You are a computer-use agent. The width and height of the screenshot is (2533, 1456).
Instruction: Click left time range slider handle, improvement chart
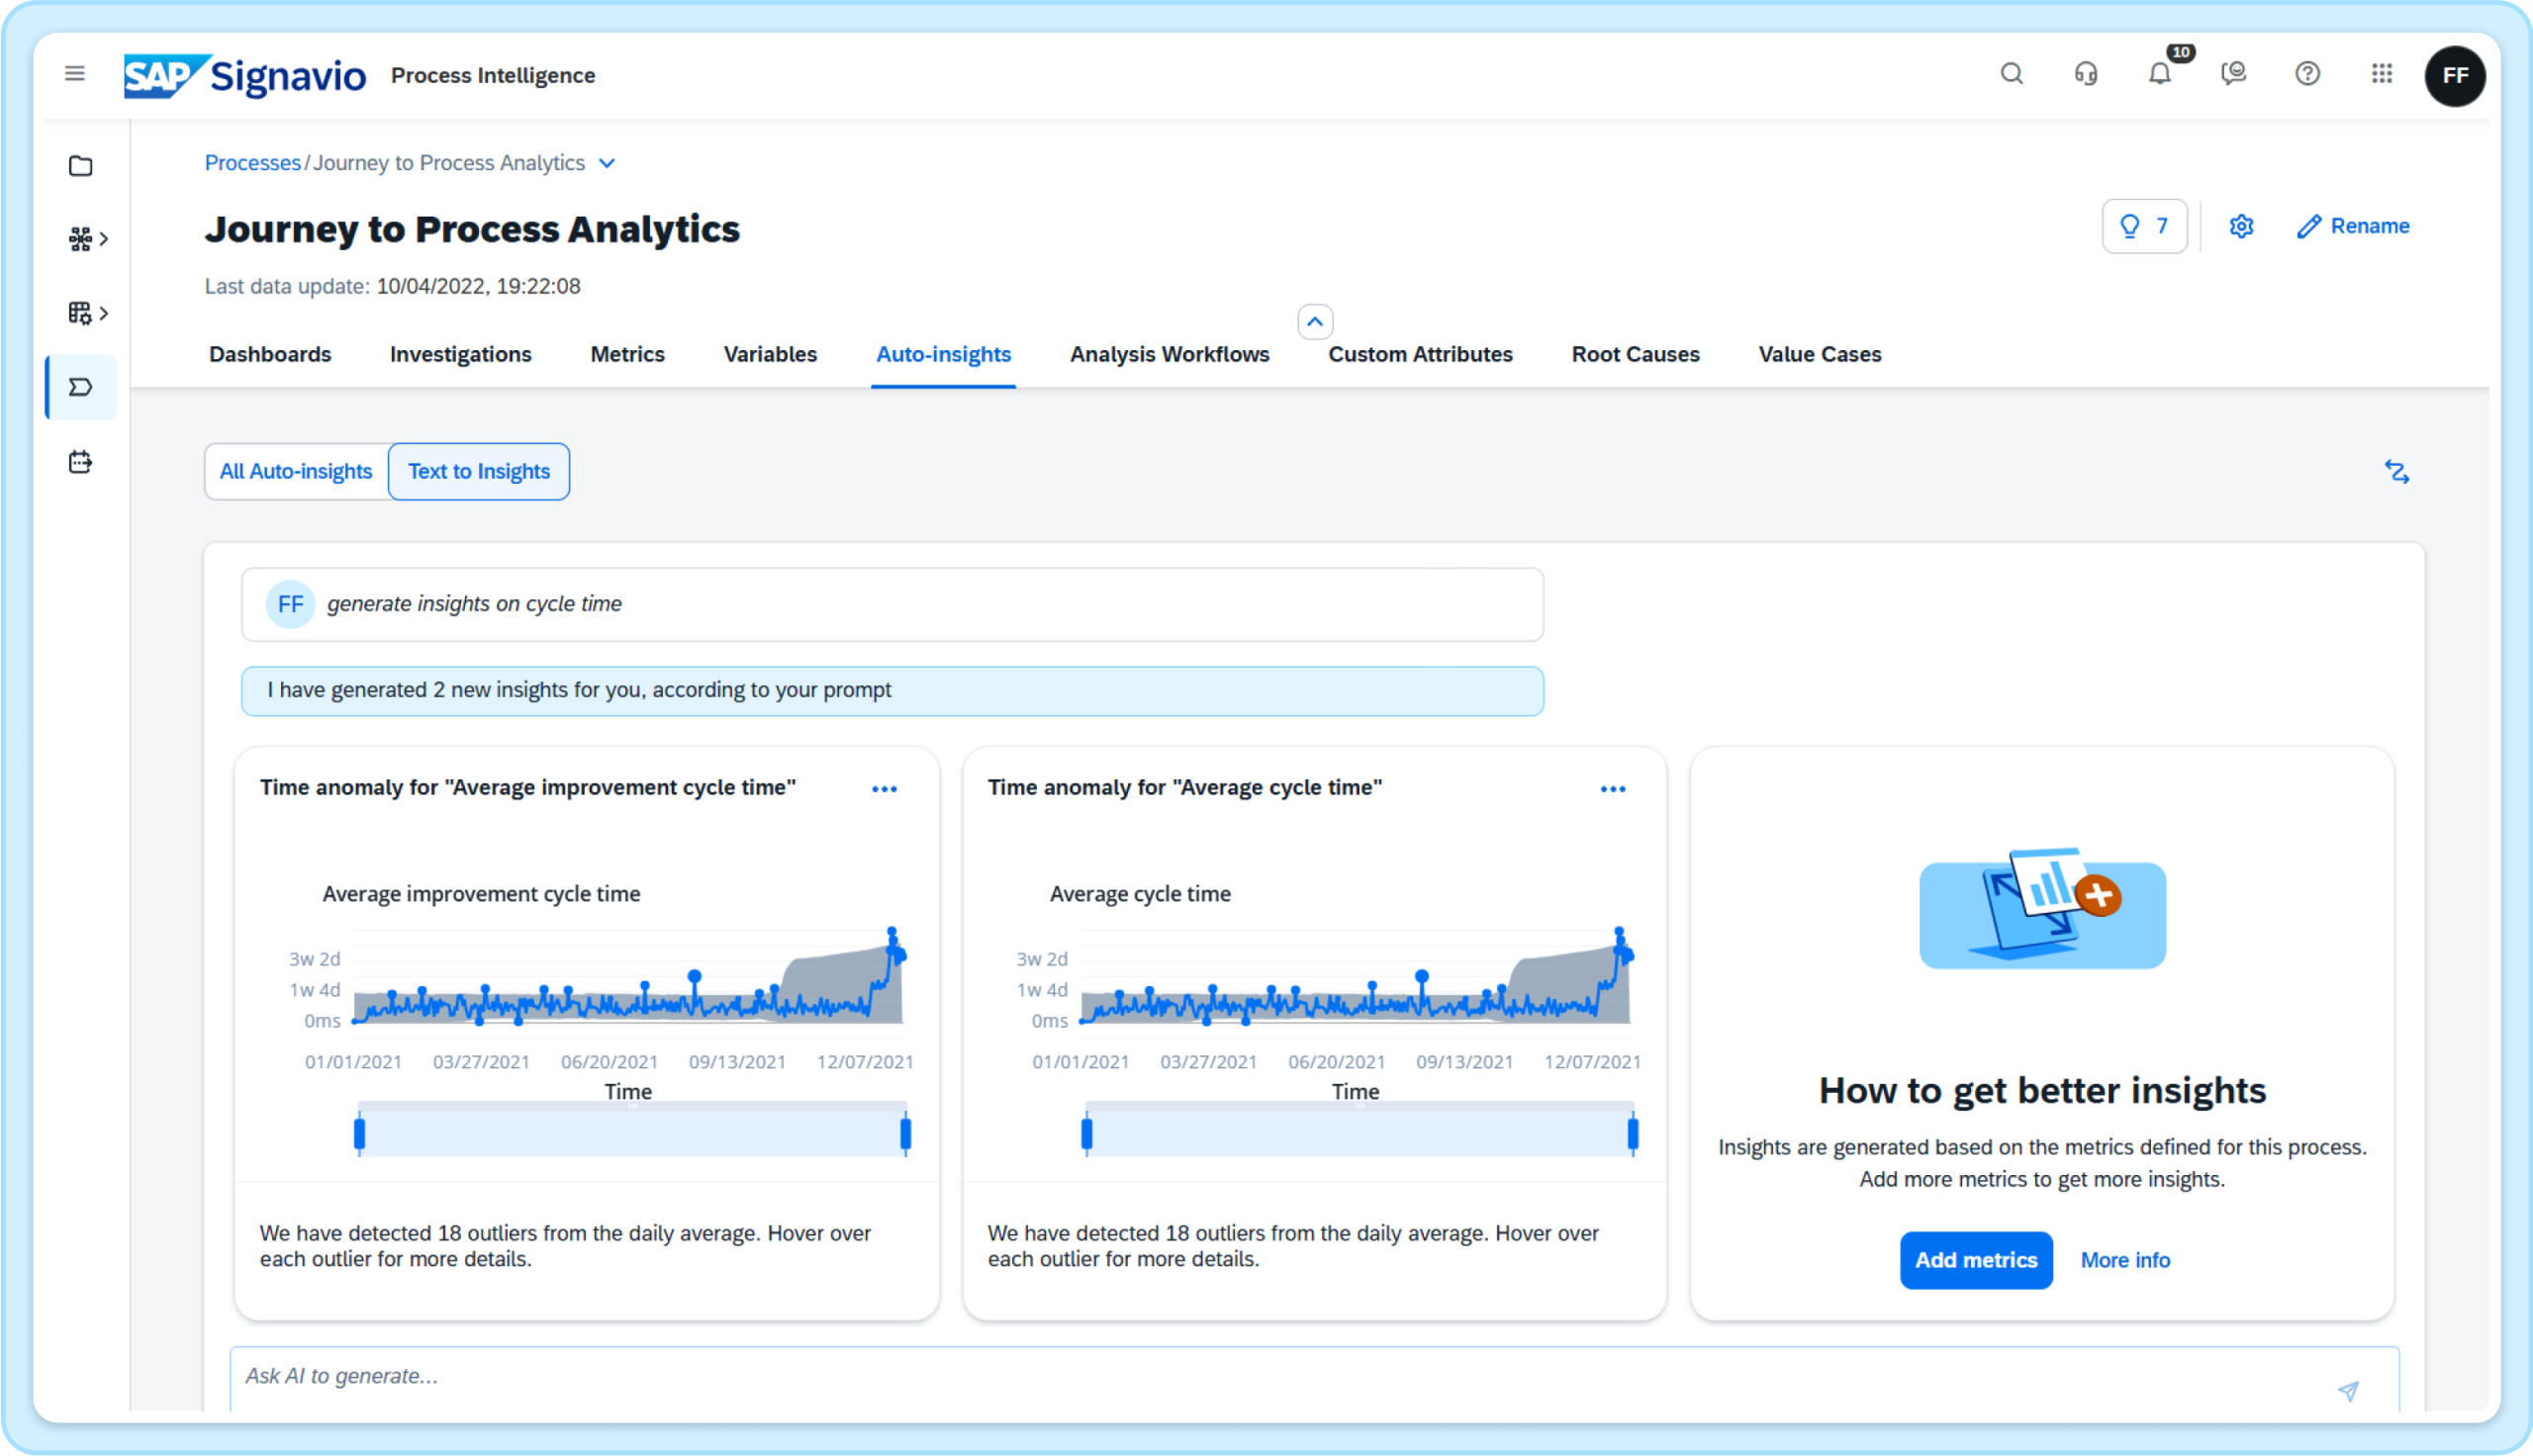360,1134
